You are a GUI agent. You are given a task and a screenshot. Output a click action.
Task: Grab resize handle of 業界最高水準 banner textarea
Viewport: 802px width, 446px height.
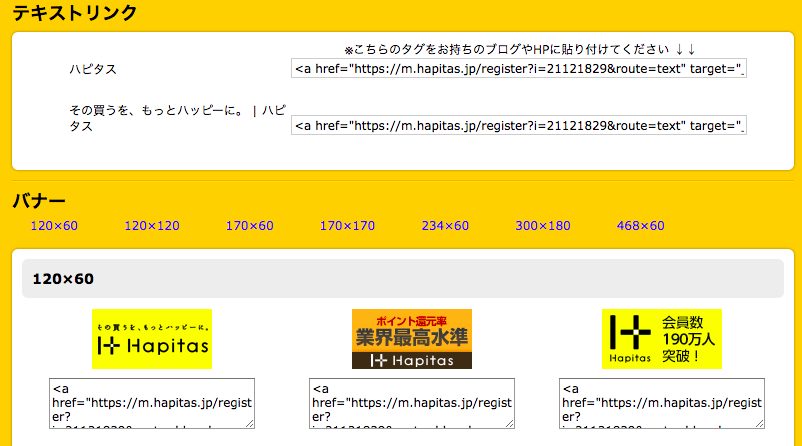pos(509,423)
